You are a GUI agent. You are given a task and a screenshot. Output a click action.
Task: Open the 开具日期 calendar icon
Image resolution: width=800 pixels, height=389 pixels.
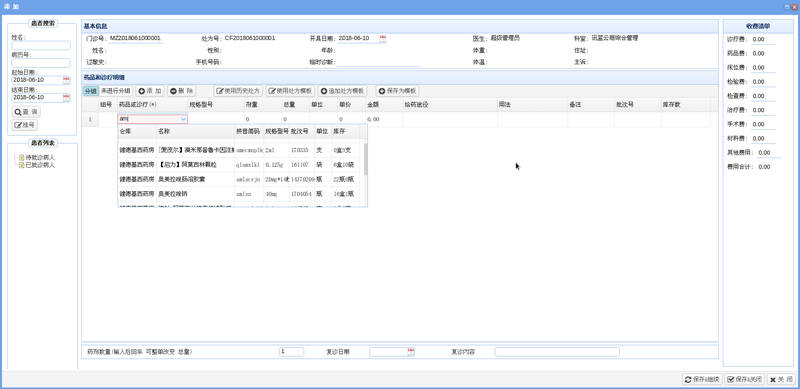click(x=383, y=38)
